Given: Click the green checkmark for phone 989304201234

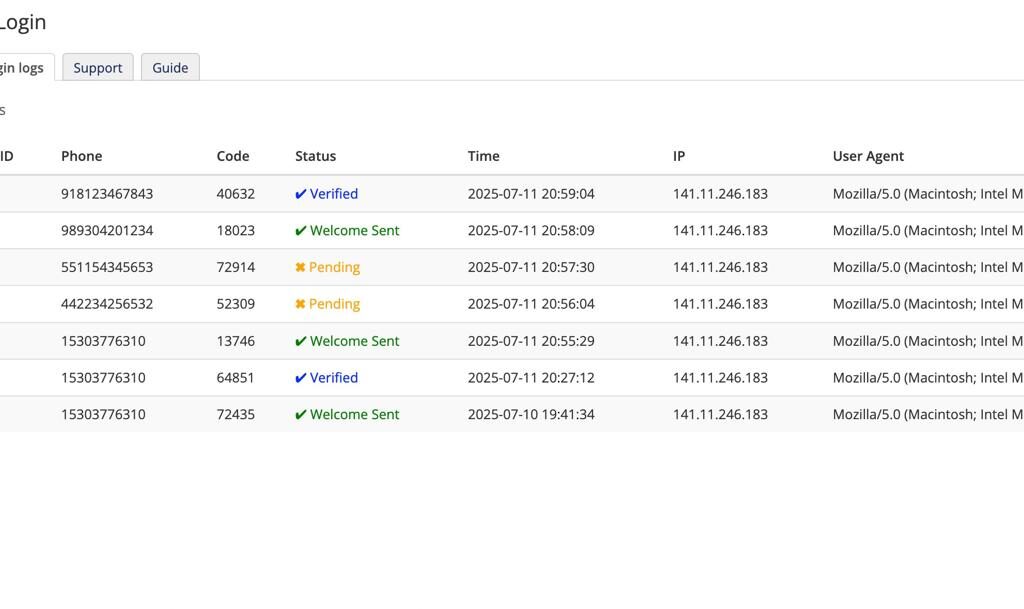Looking at the screenshot, I should pos(300,230).
